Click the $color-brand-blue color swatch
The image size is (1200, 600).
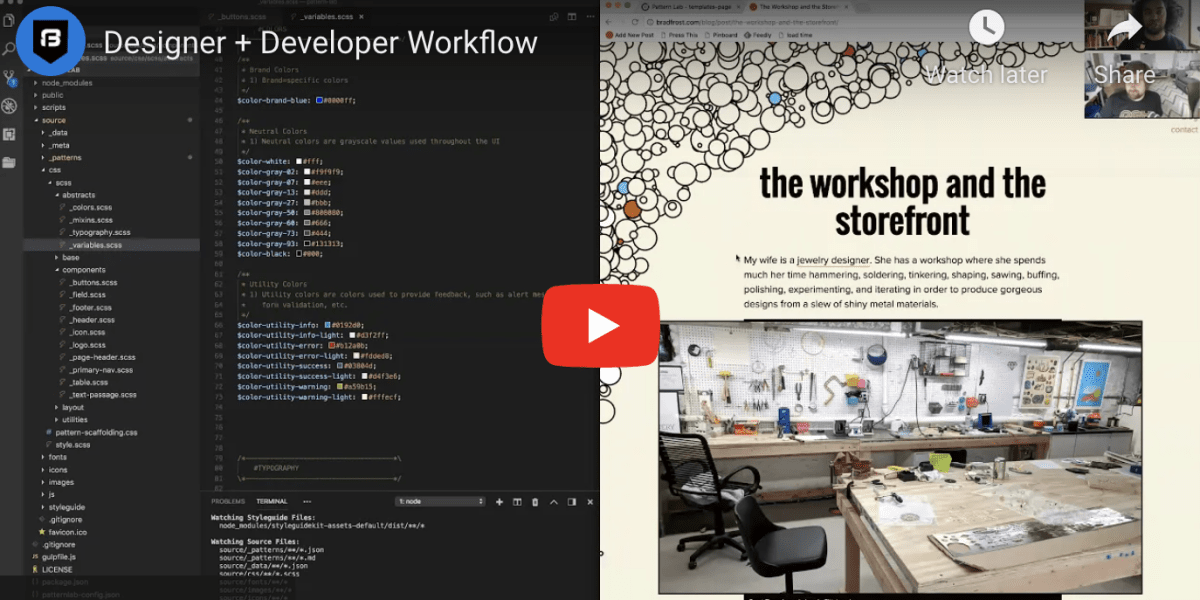tap(319, 100)
